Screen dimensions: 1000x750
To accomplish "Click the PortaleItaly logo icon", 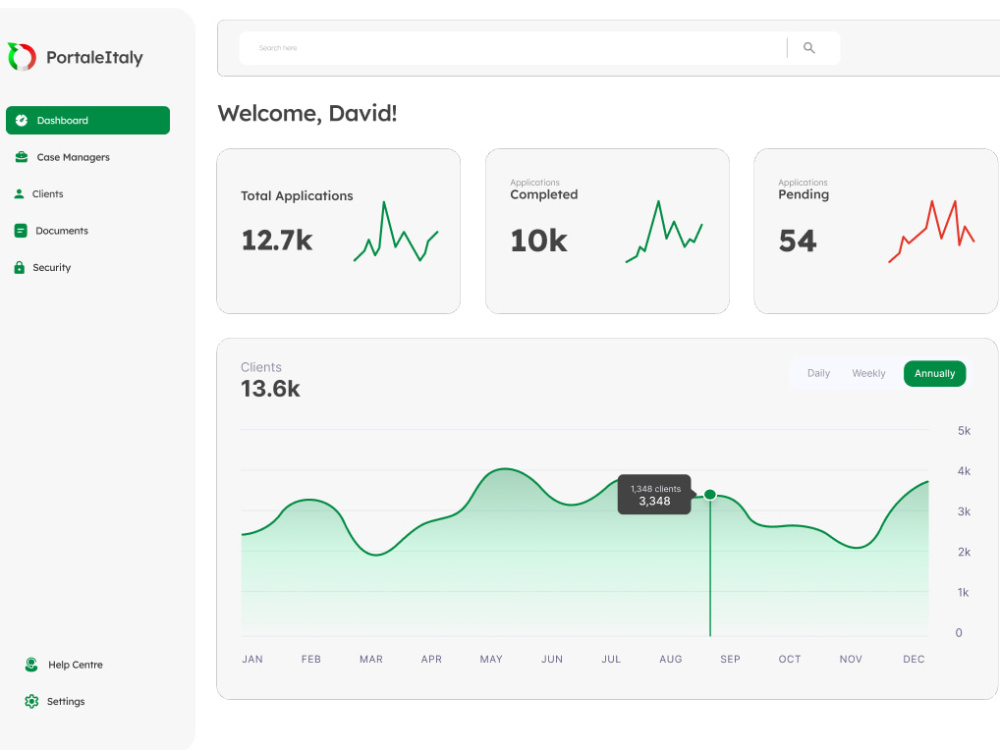I will 22,57.
